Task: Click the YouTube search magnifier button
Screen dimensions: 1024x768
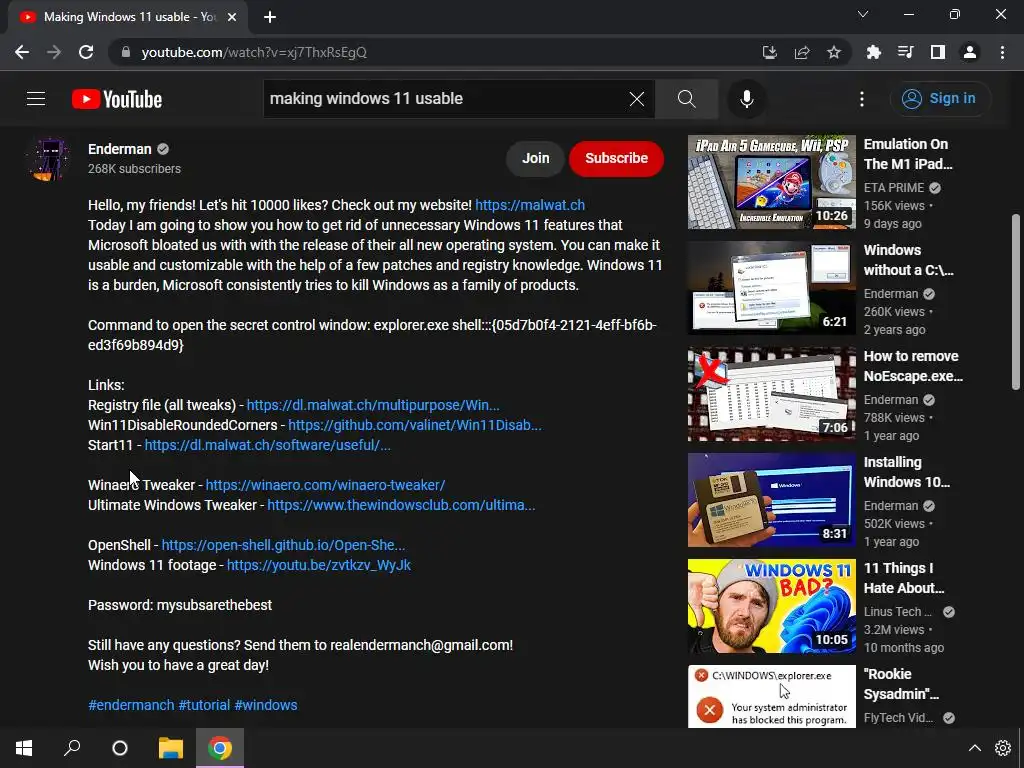Action: [686, 99]
